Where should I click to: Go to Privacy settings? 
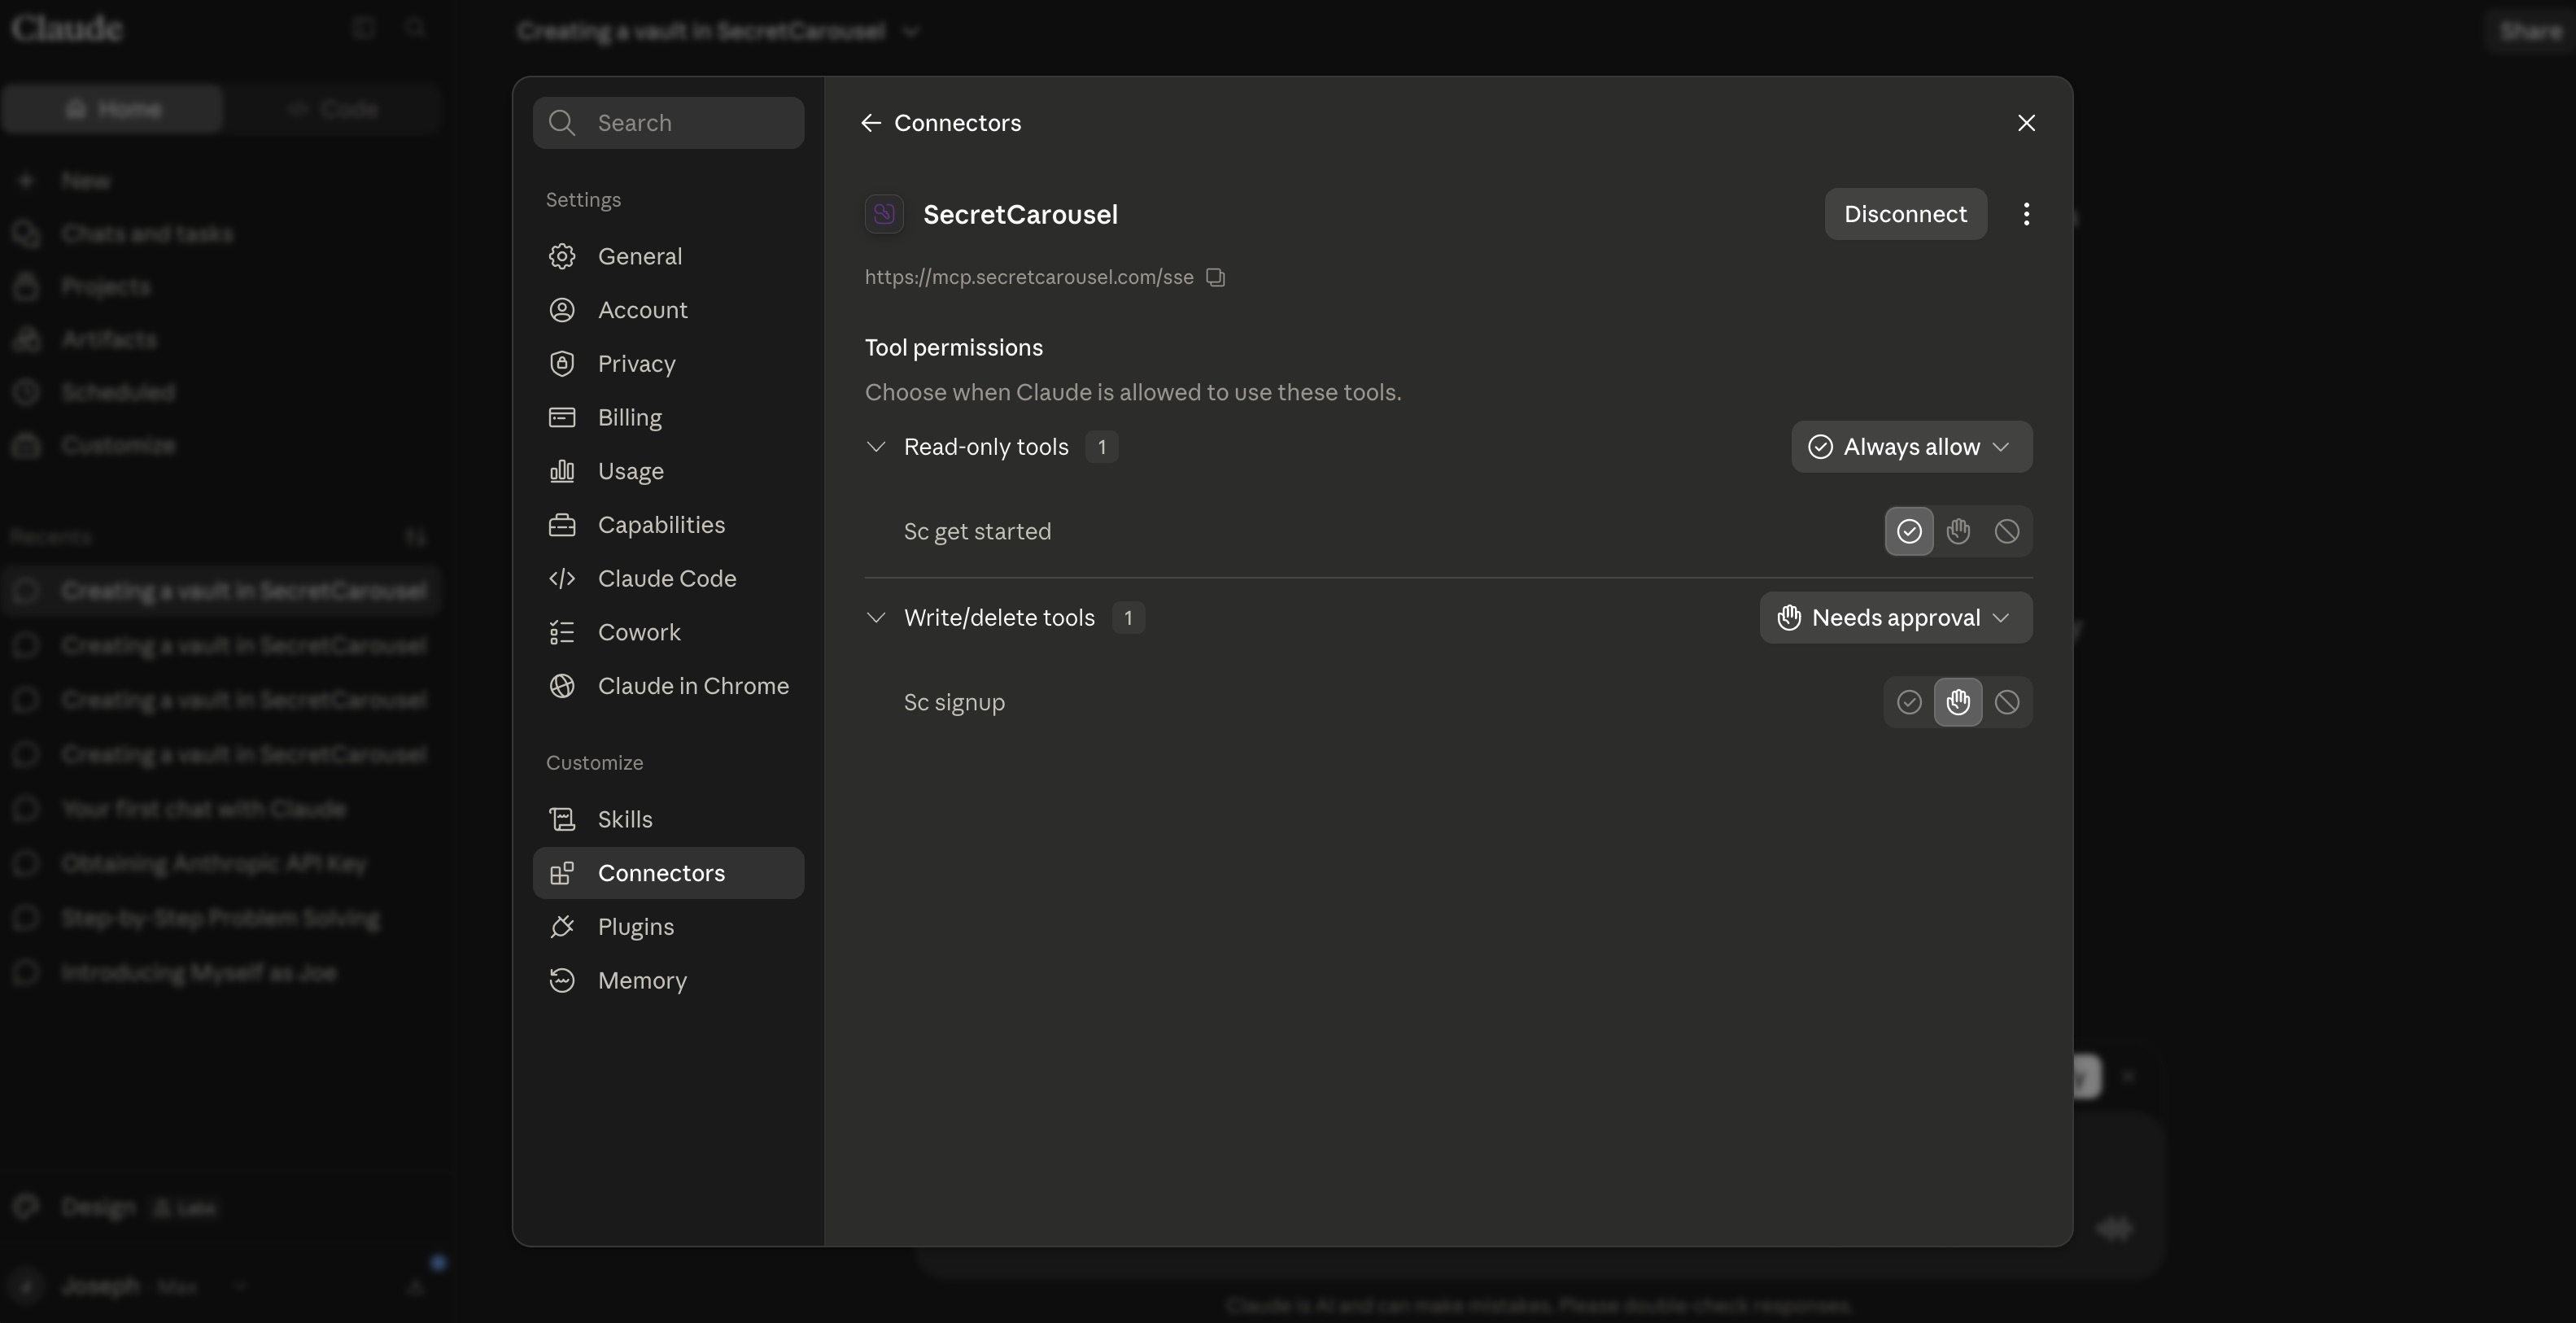[x=668, y=364]
